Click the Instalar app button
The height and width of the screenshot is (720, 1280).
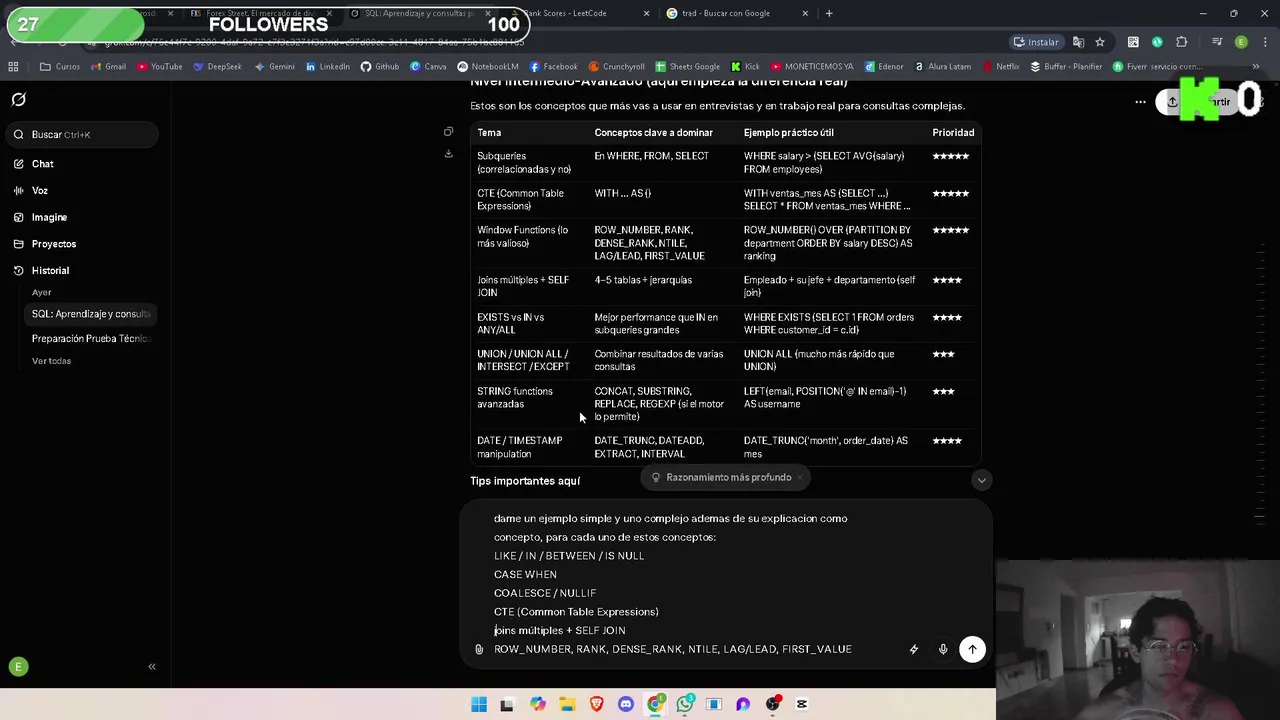(x=1036, y=42)
